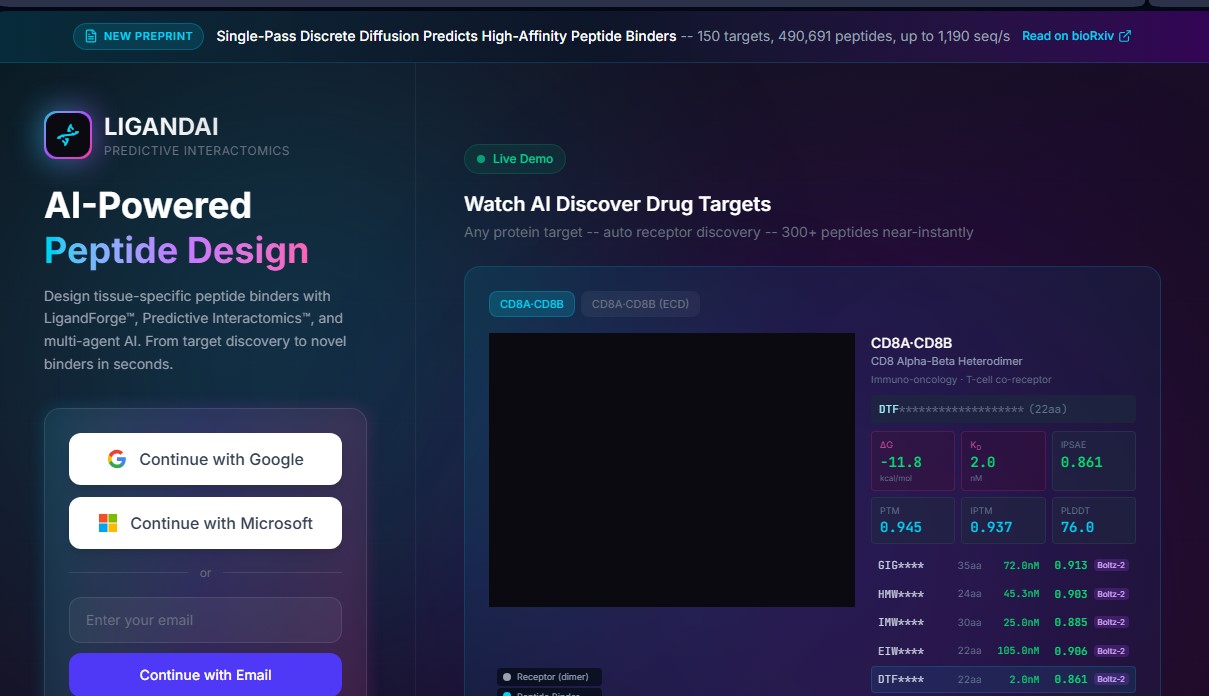
Task: Click the NEW PREPRINT badge
Action: coord(138,37)
